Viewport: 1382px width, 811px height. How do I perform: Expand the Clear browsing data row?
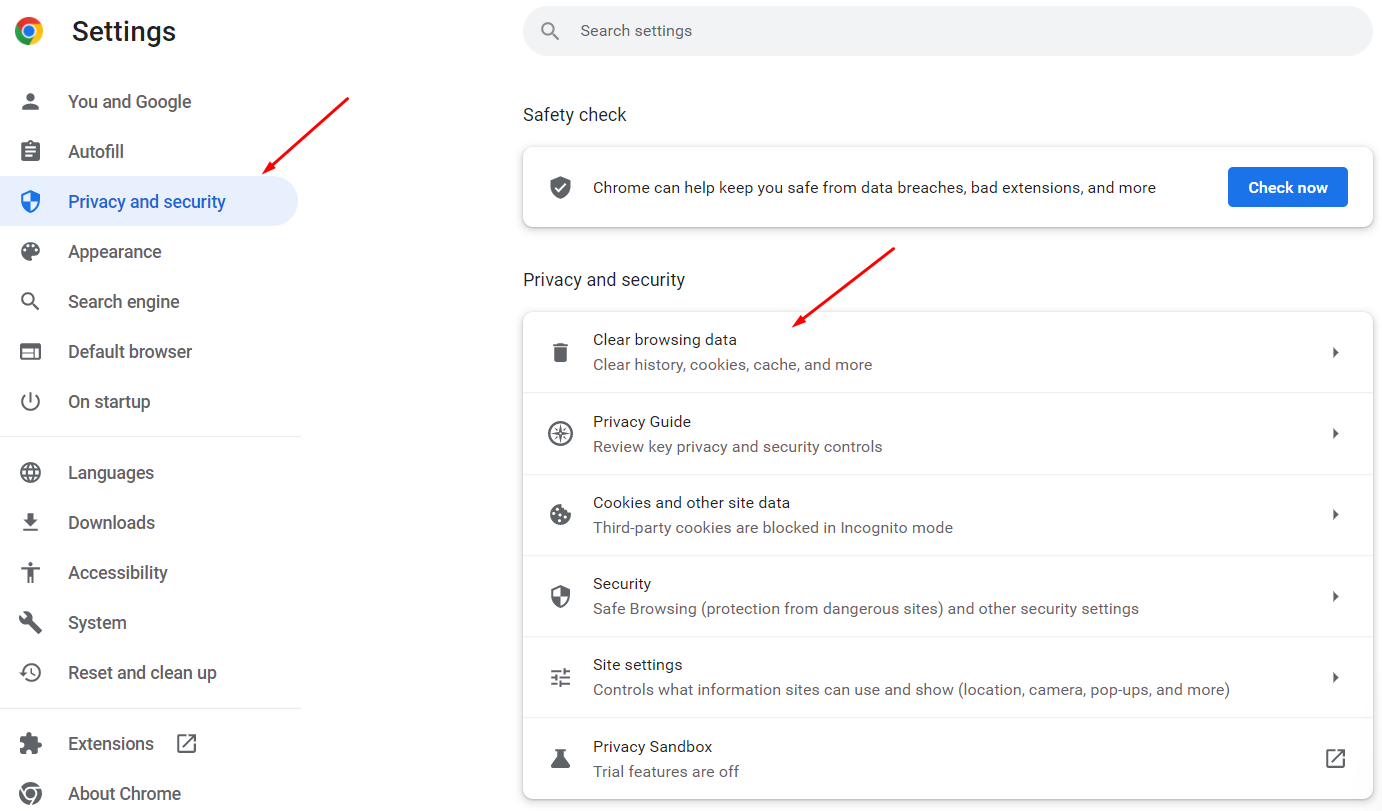click(x=1335, y=352)
